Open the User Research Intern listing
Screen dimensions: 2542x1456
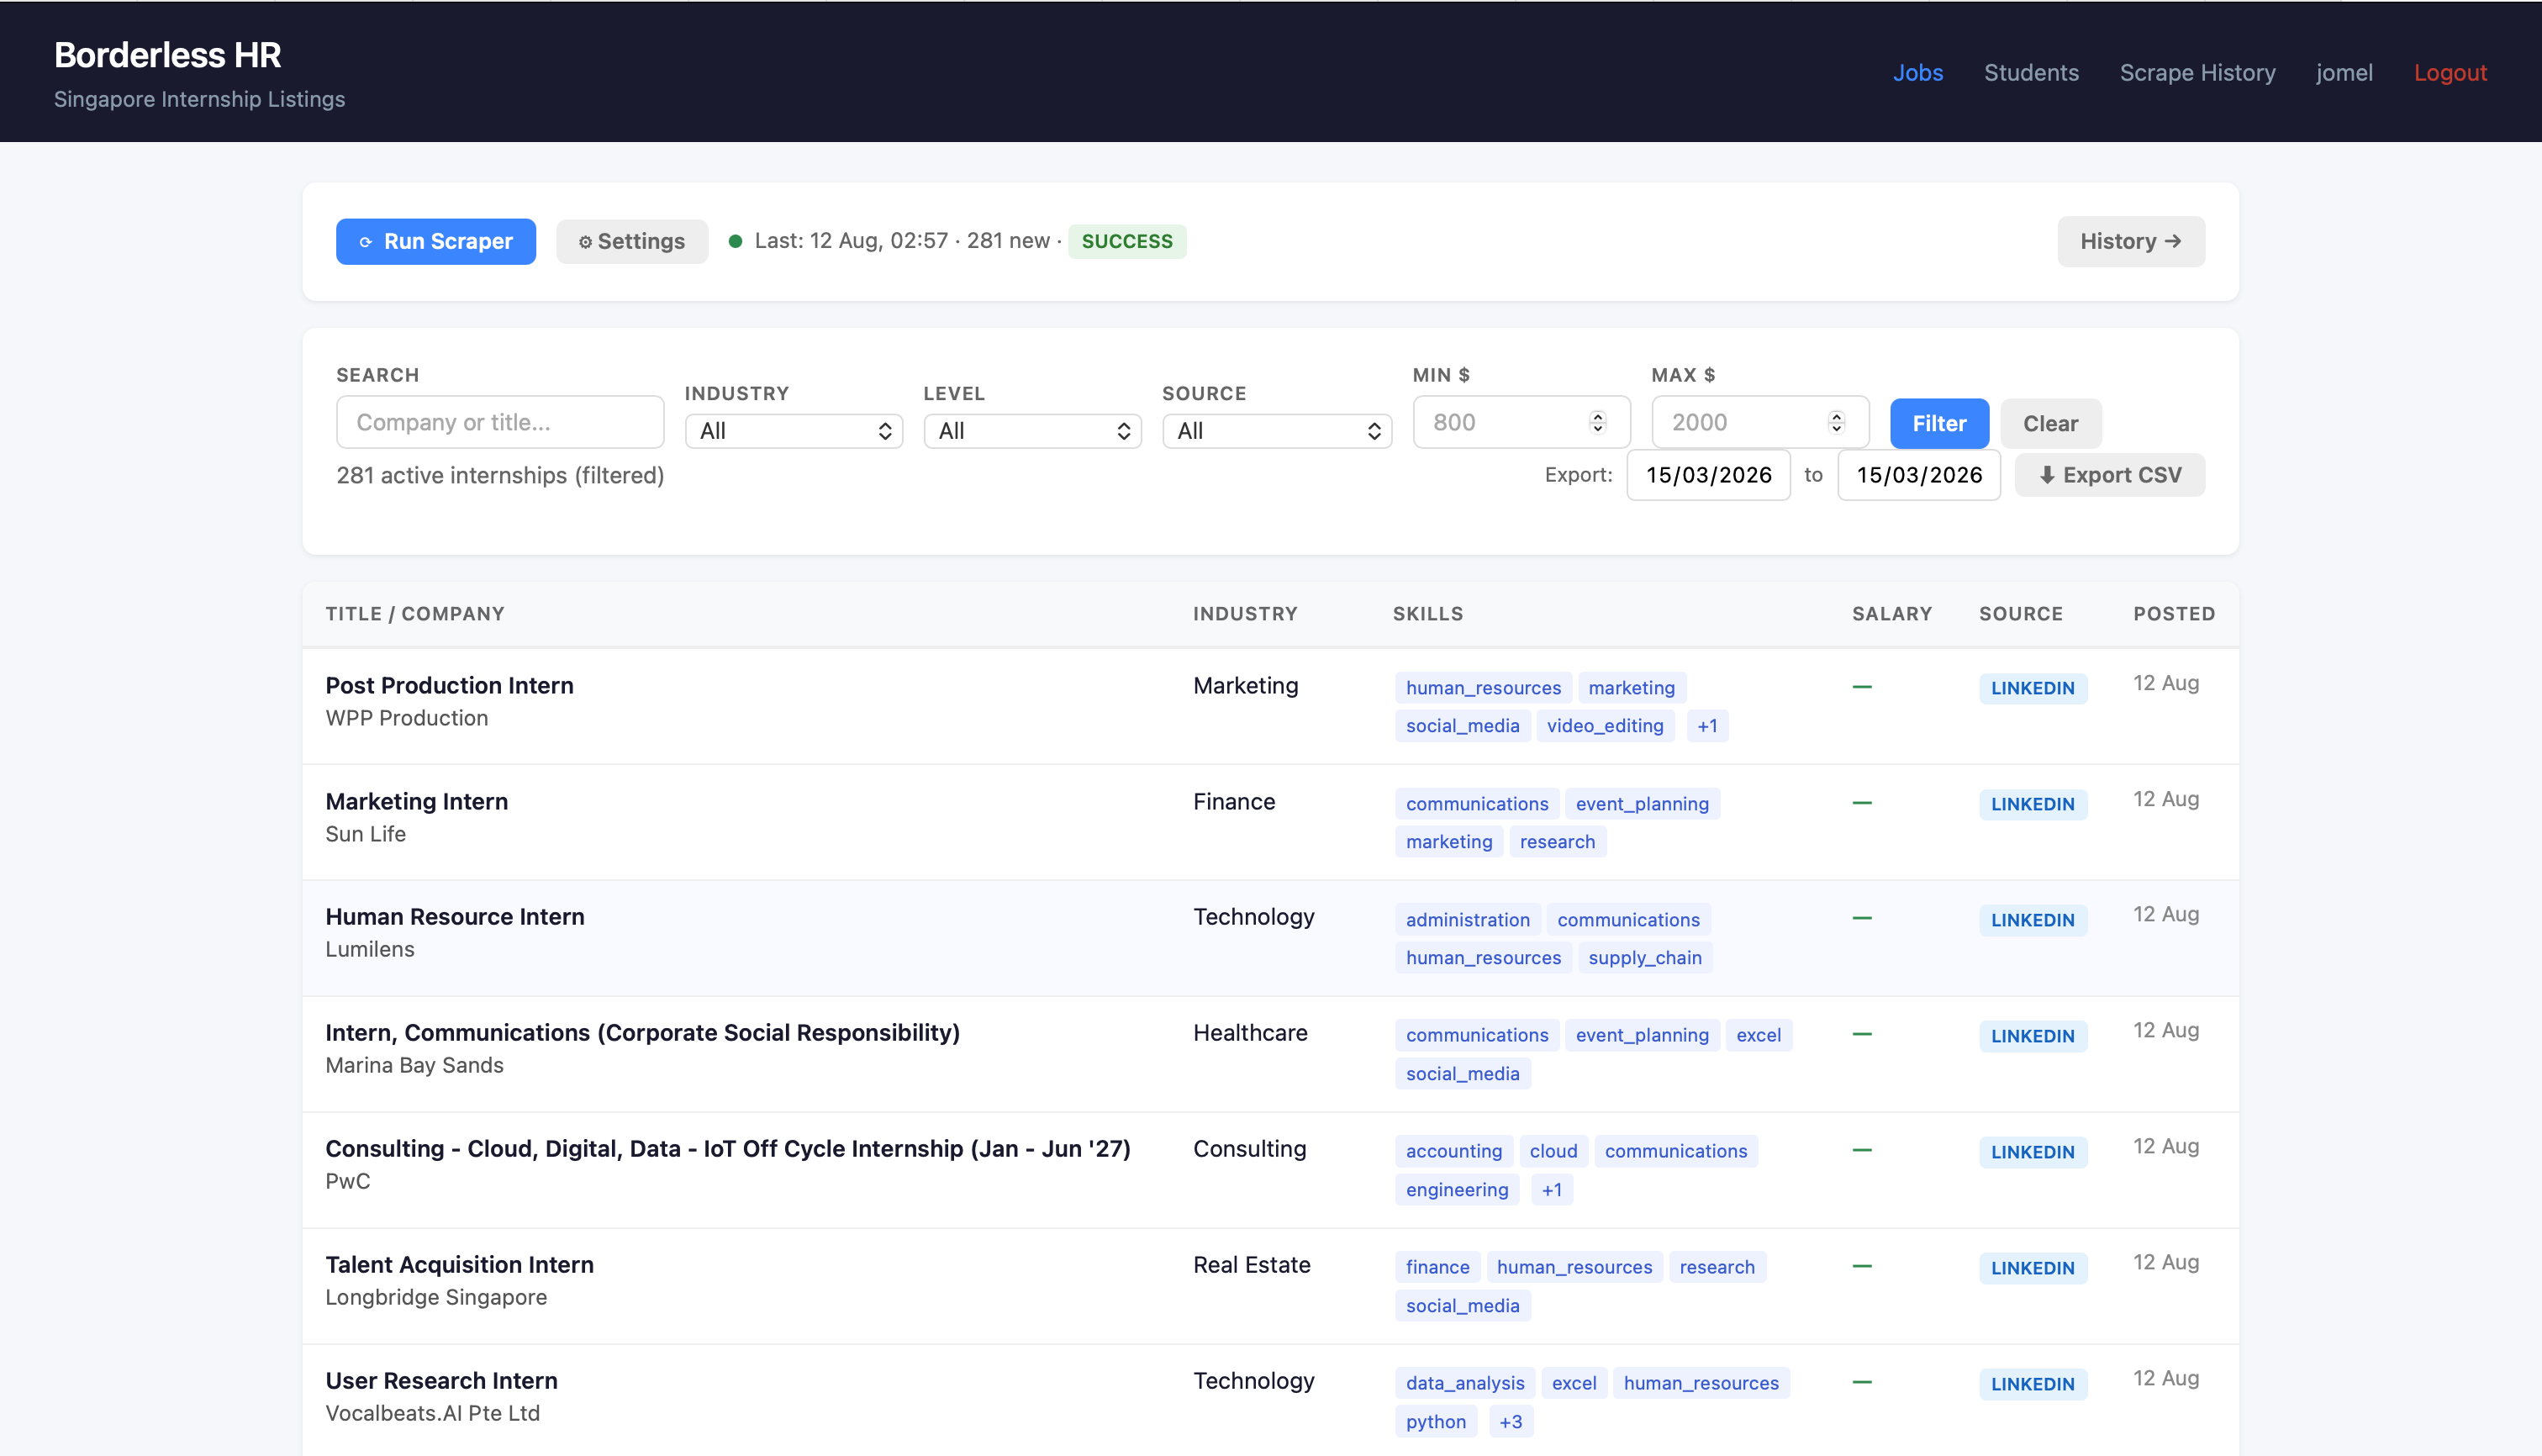pos(441,1380)
